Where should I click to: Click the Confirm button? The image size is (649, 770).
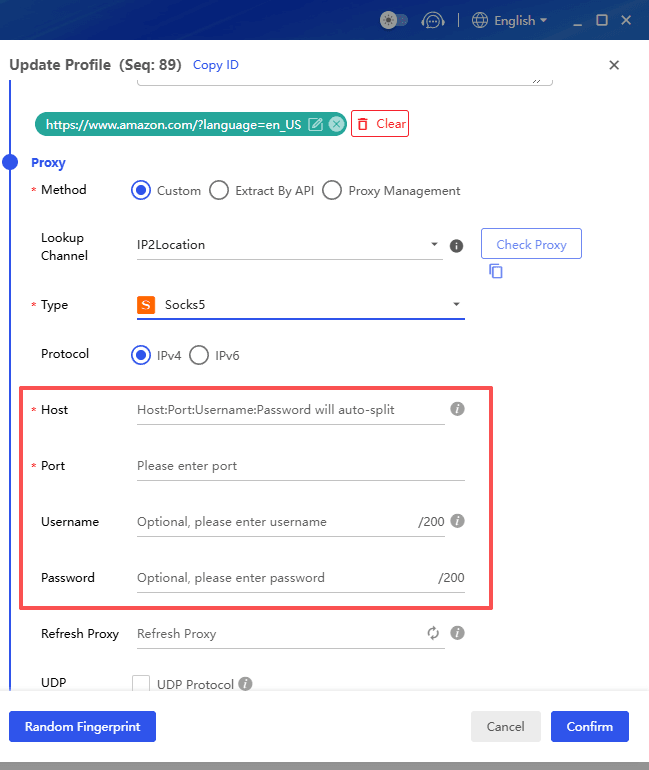[590, 726]
